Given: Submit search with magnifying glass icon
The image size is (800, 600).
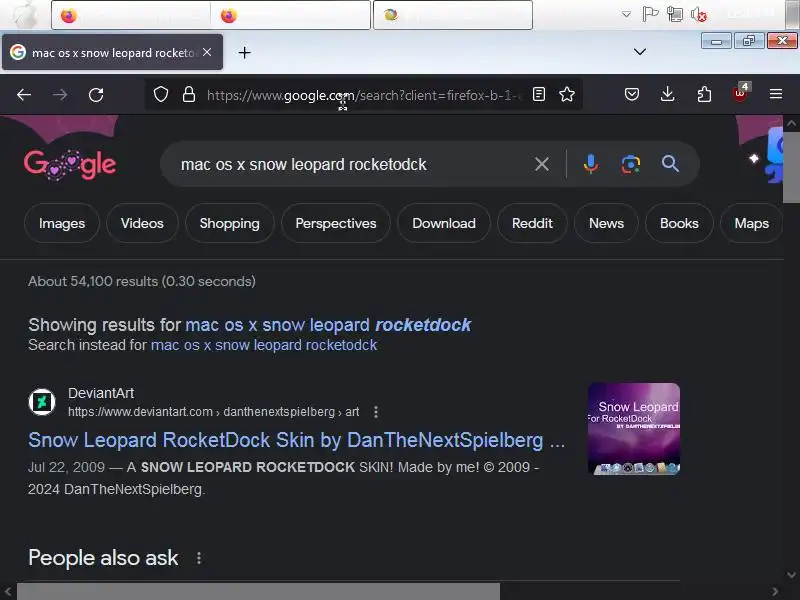Looking at the screenshot, I should pos(670,164).
